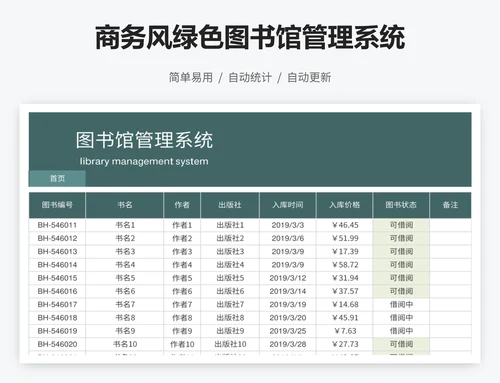This screenshot has width=500, height=383.
Task: Select the 作者2 cell
Action: (x=182, y=238)
